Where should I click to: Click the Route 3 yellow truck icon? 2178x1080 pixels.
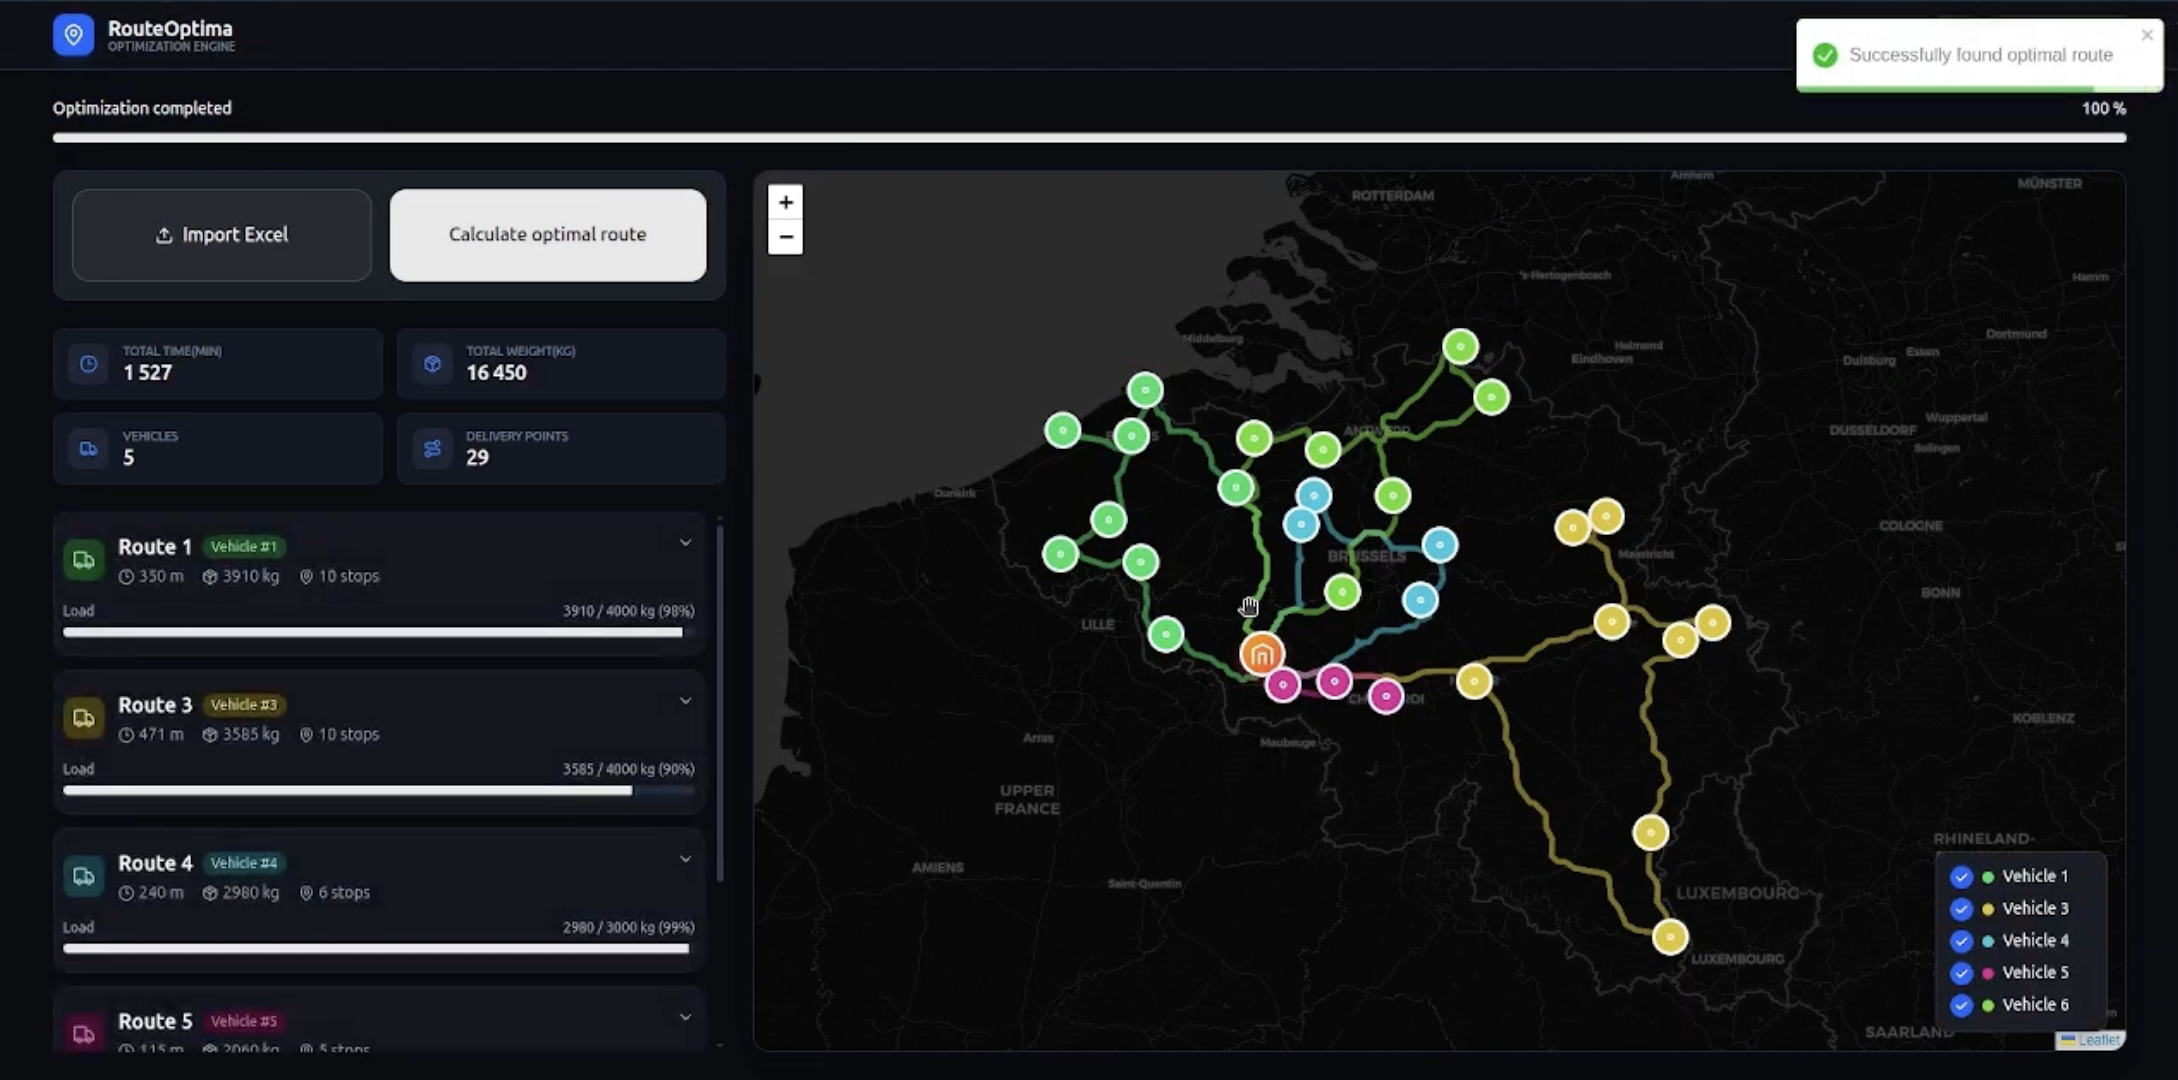pyautogui.click(x=84, y=718)
